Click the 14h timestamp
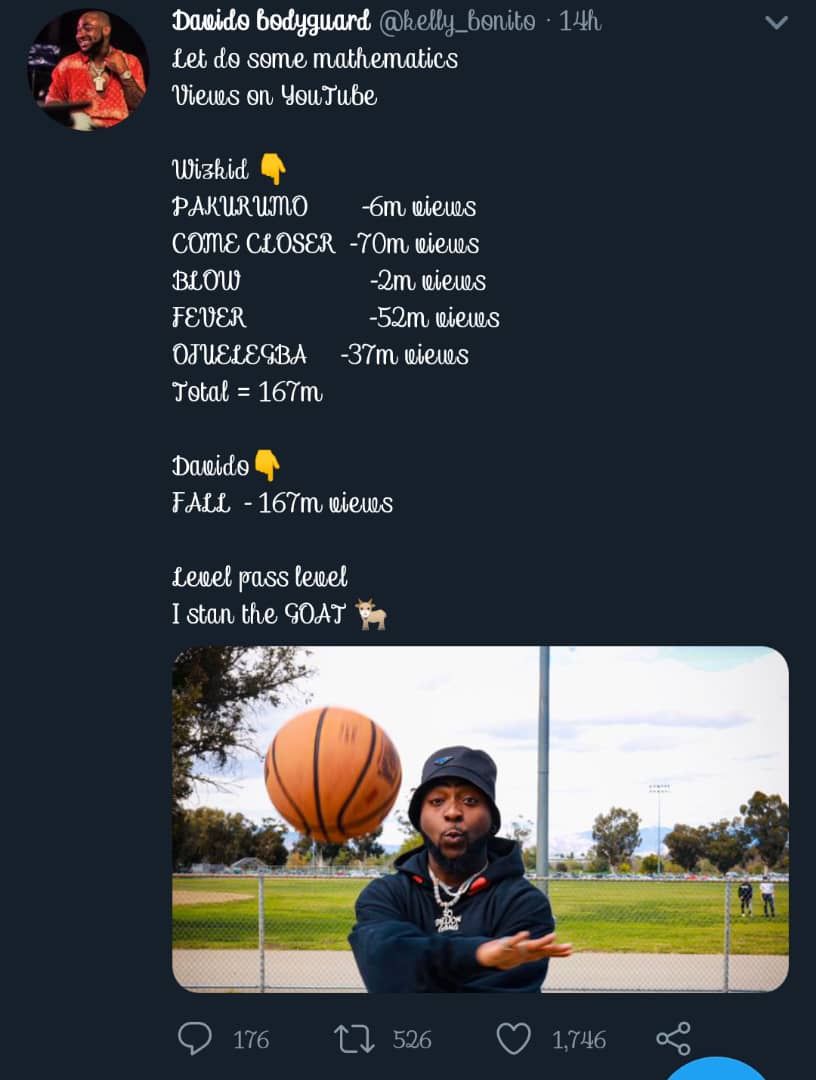816x1080 pixels. 580,21
